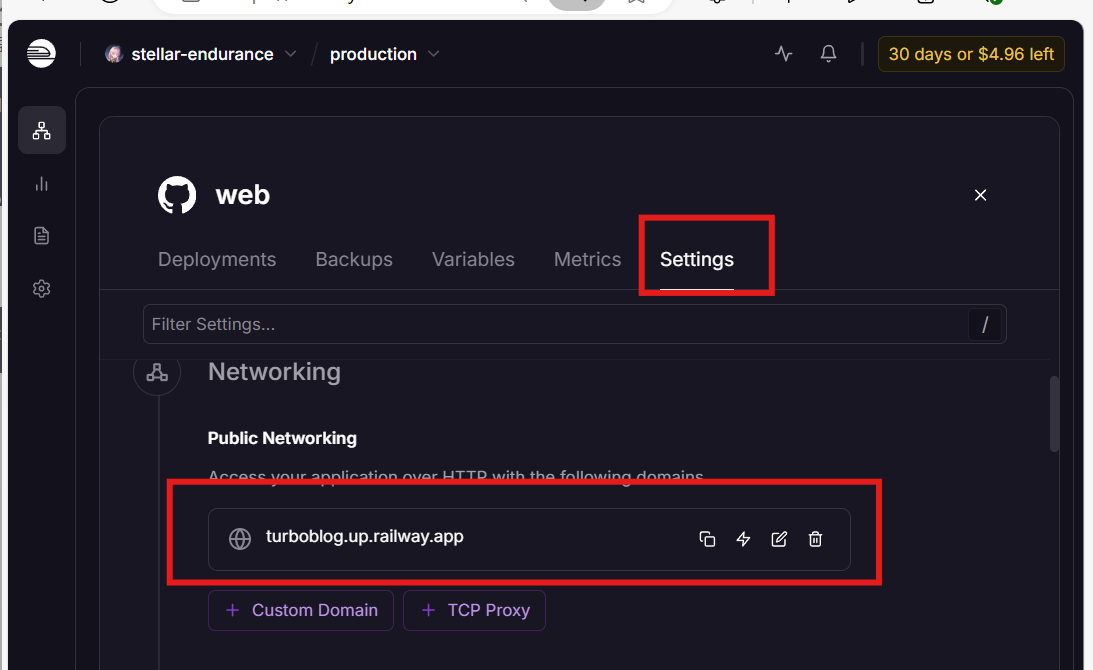
Task: Click the Railway logo icon
Action: (x=41, y=54)
